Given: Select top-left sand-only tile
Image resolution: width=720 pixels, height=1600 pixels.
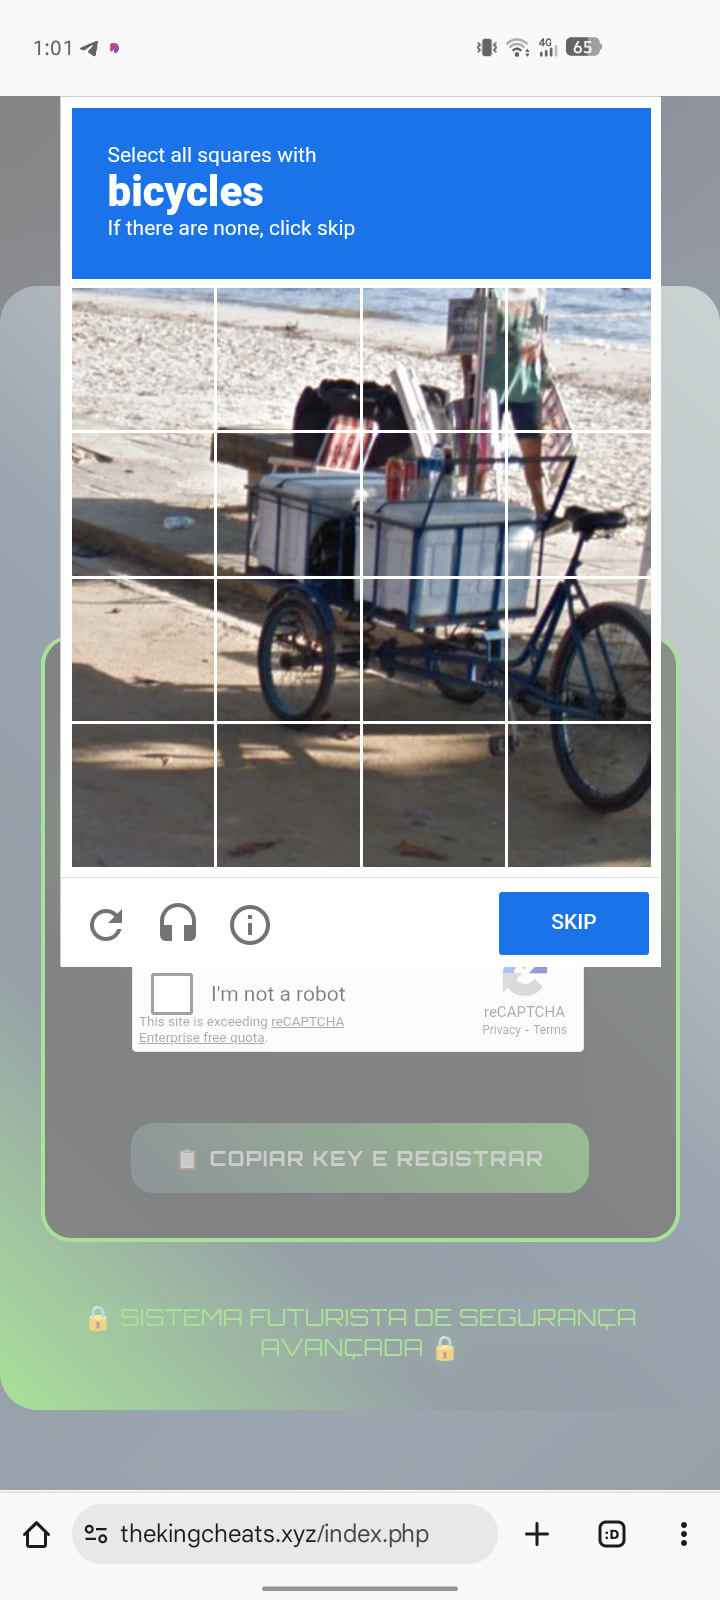Looking at the screenshot, I should (143, 359).
